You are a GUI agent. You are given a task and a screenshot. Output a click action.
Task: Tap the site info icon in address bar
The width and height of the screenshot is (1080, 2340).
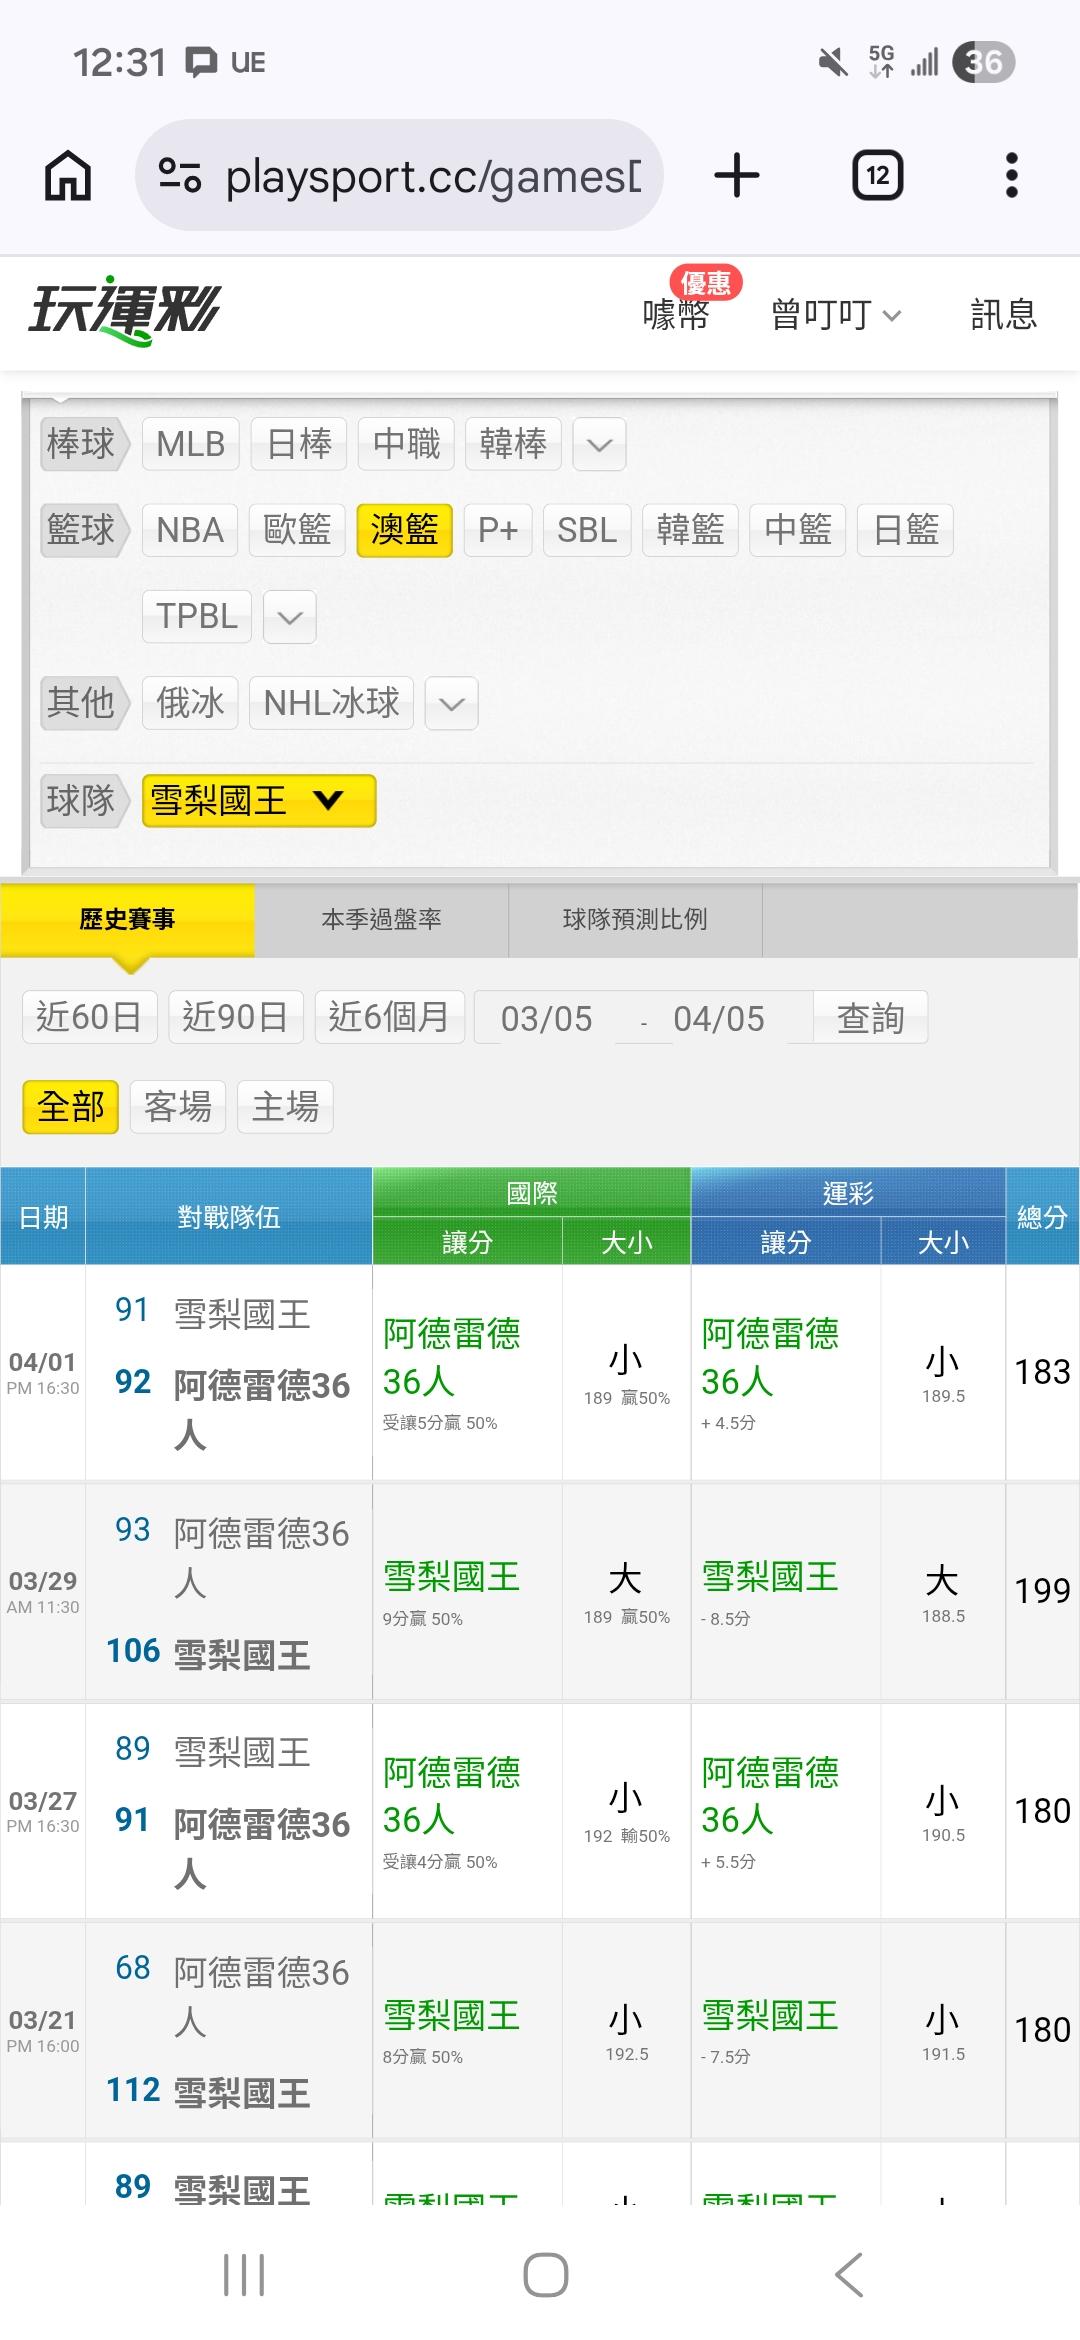(x=180, y=176)
